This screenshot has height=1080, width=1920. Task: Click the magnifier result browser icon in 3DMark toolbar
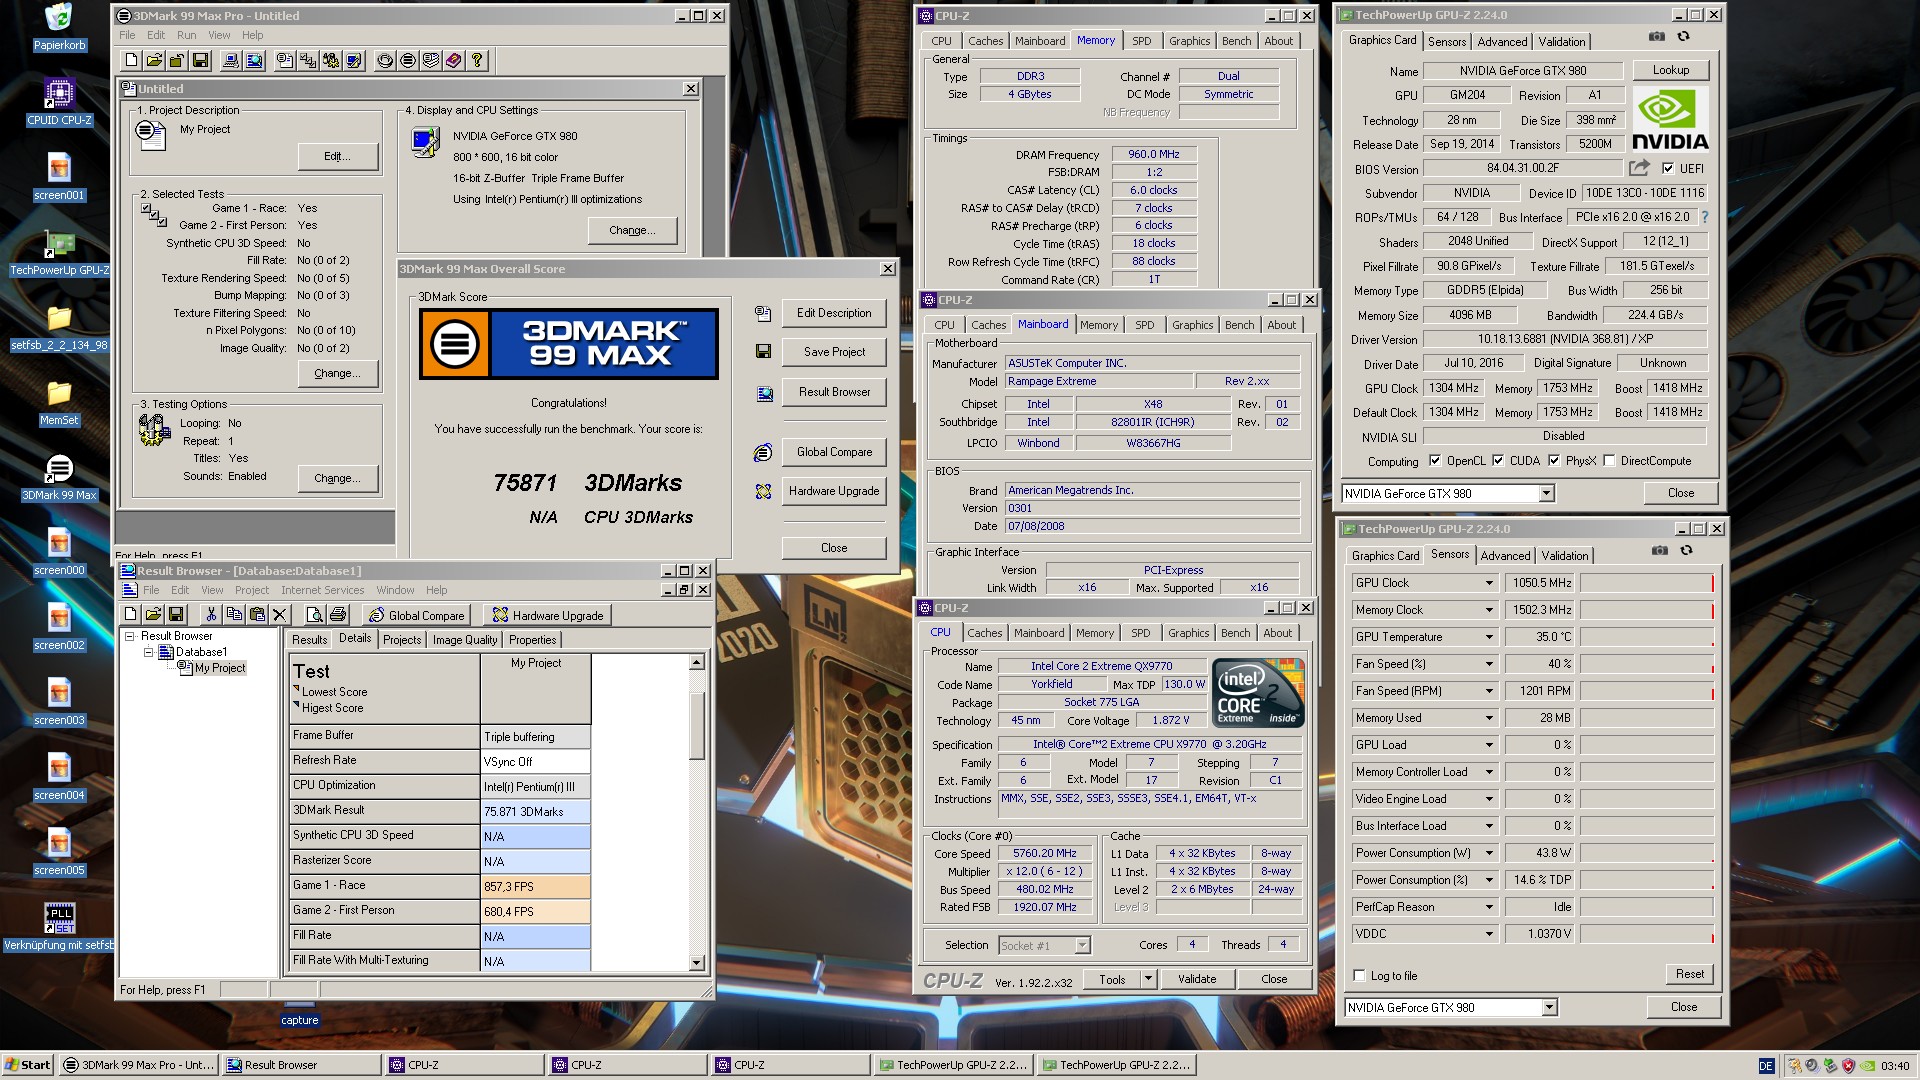(x=254, y=61)
